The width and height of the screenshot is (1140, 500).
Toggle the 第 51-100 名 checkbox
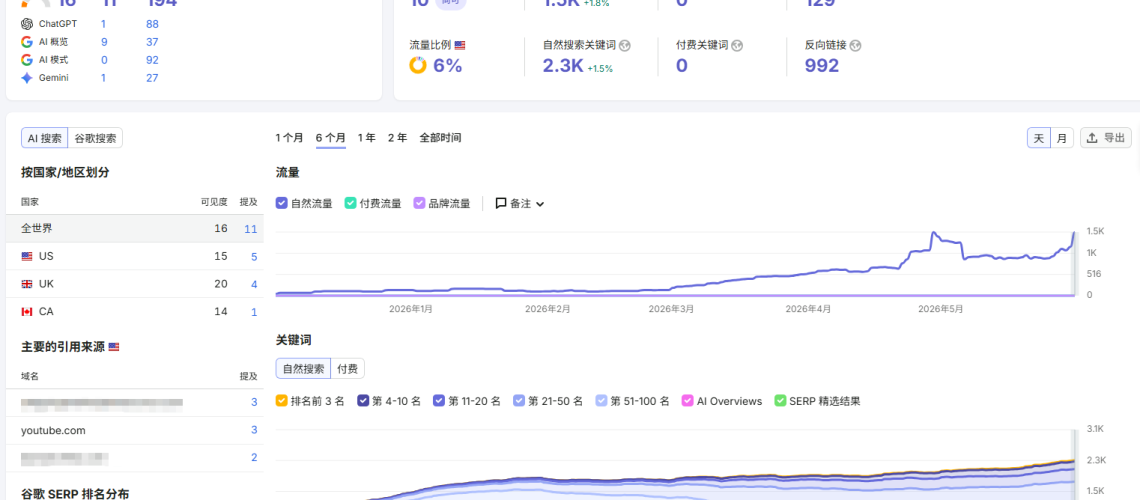pyautogui.click(x=601, y=400)
